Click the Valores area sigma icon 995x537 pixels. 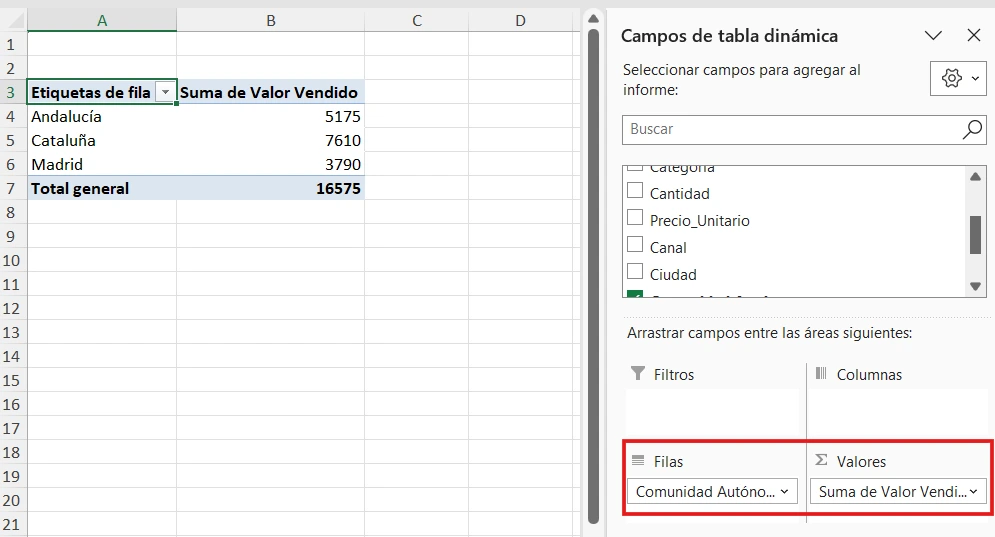[x=820, y=460]
